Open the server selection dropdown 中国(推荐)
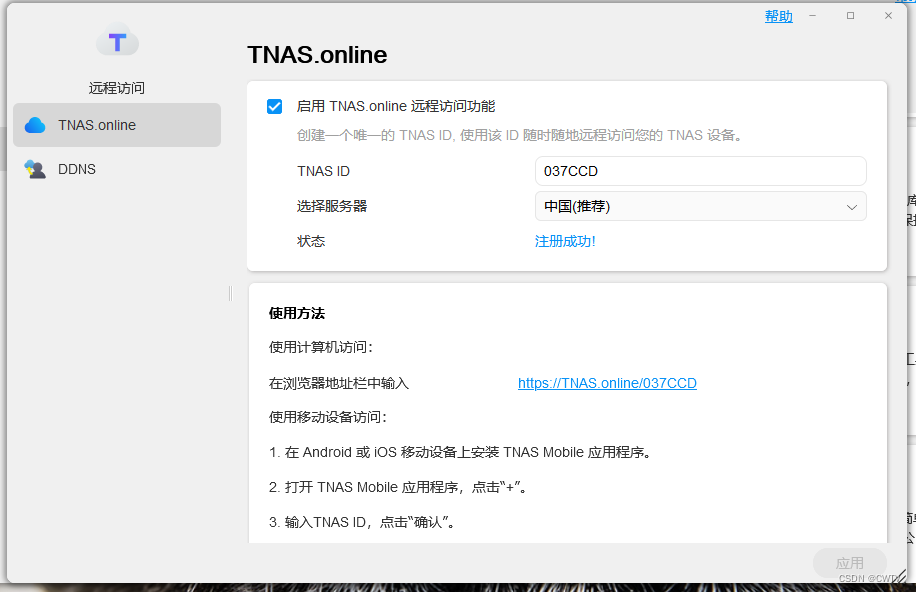This screenshot has height=592, width=916. coord(700,206)
